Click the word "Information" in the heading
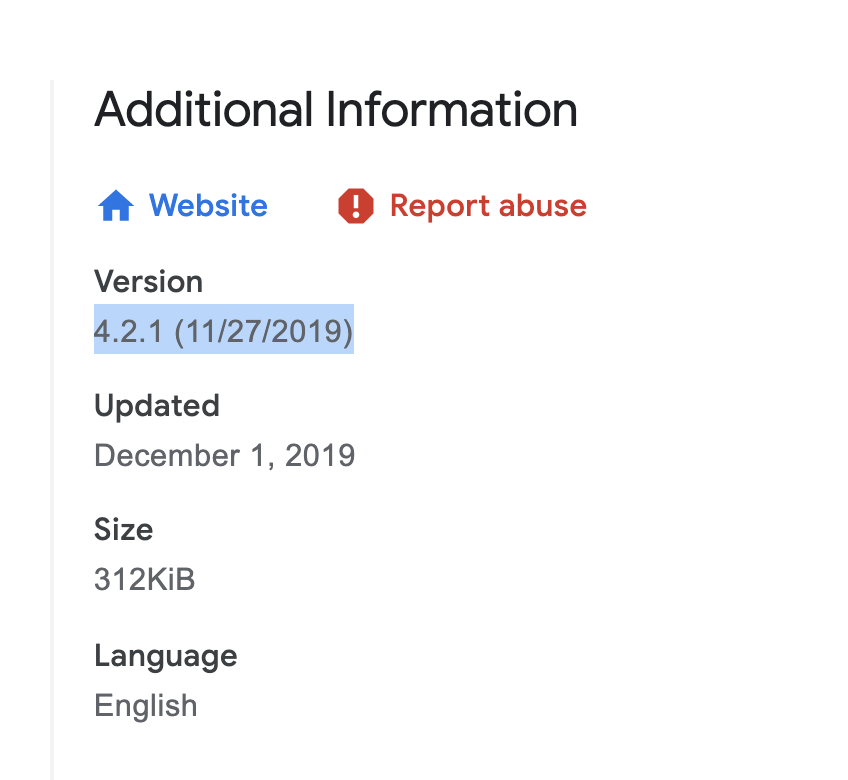This screenshot has height=780, width=848. click(452, 109)
